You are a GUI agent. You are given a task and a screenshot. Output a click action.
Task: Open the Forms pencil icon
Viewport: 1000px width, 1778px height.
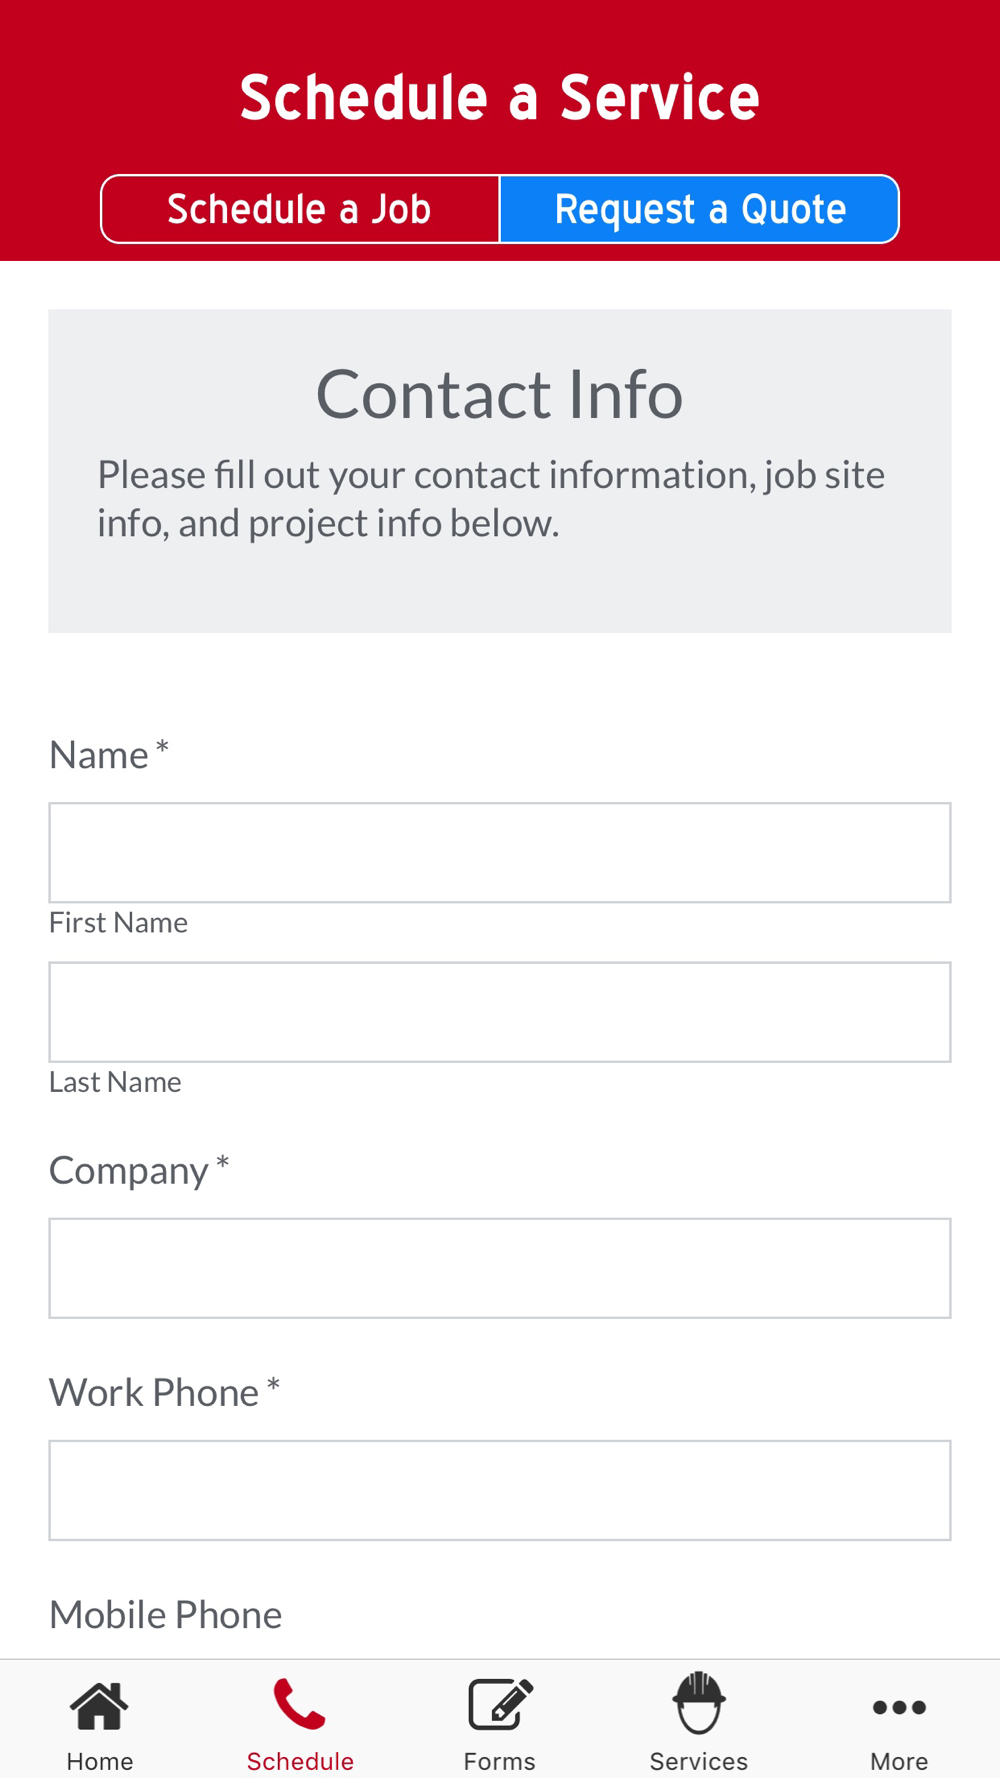point(500,1704)
